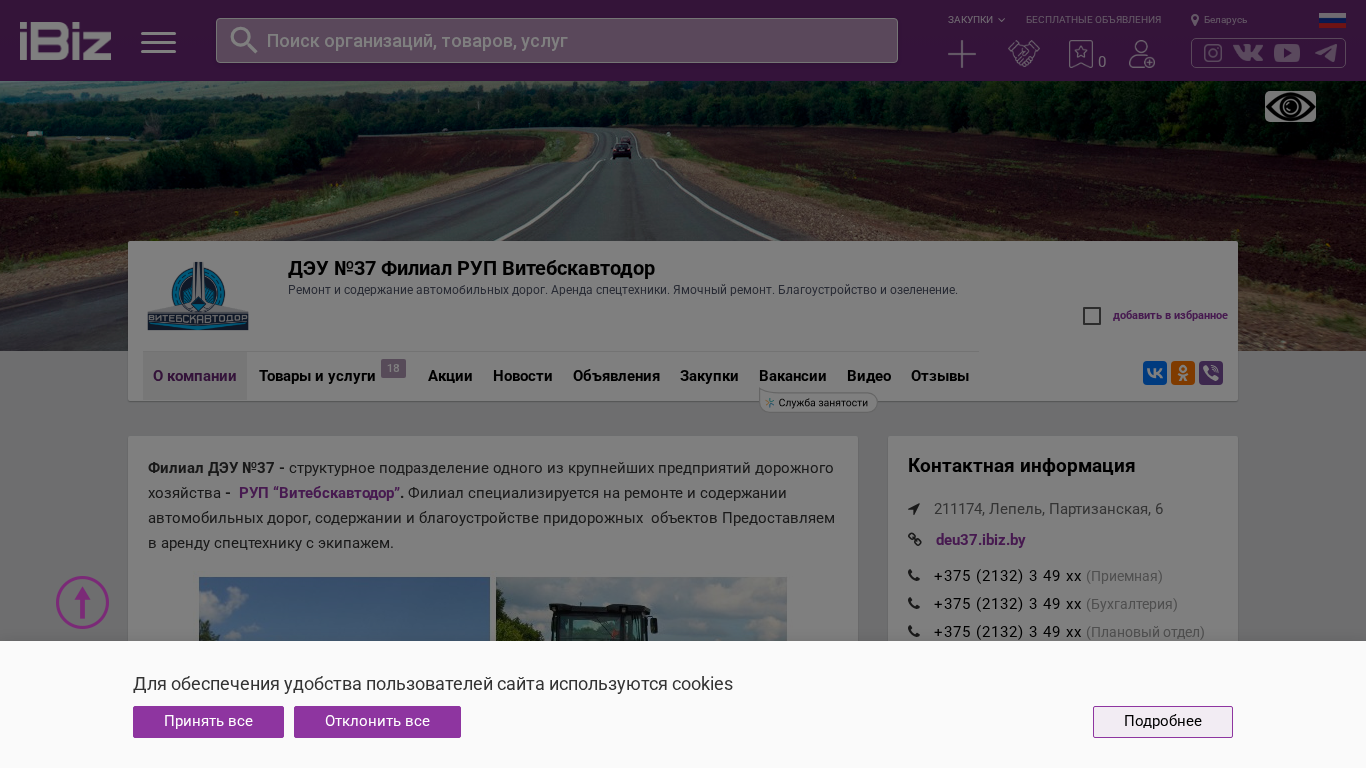The height and width of the screenshot is (768, 1366).
Task: Share via Viber icon
Action: point(1211,373)
